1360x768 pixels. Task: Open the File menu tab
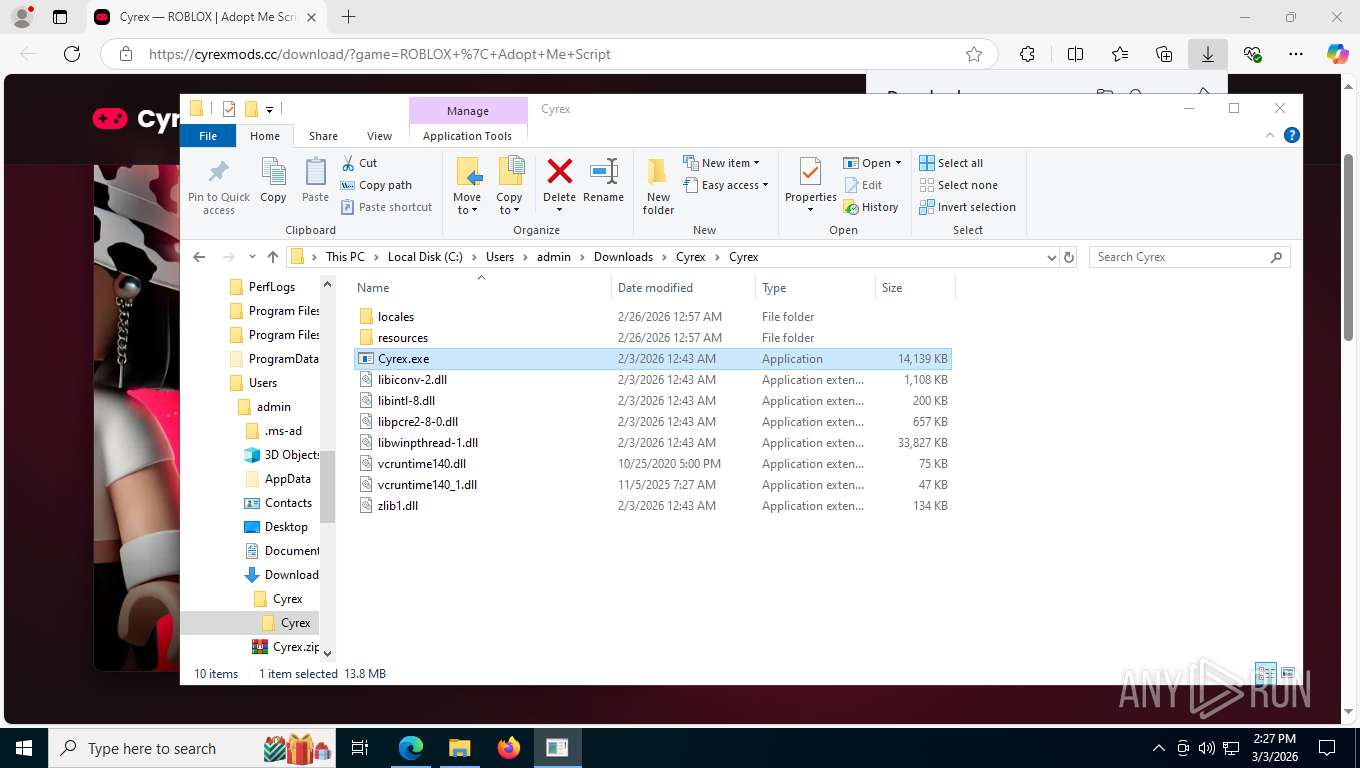208,136
